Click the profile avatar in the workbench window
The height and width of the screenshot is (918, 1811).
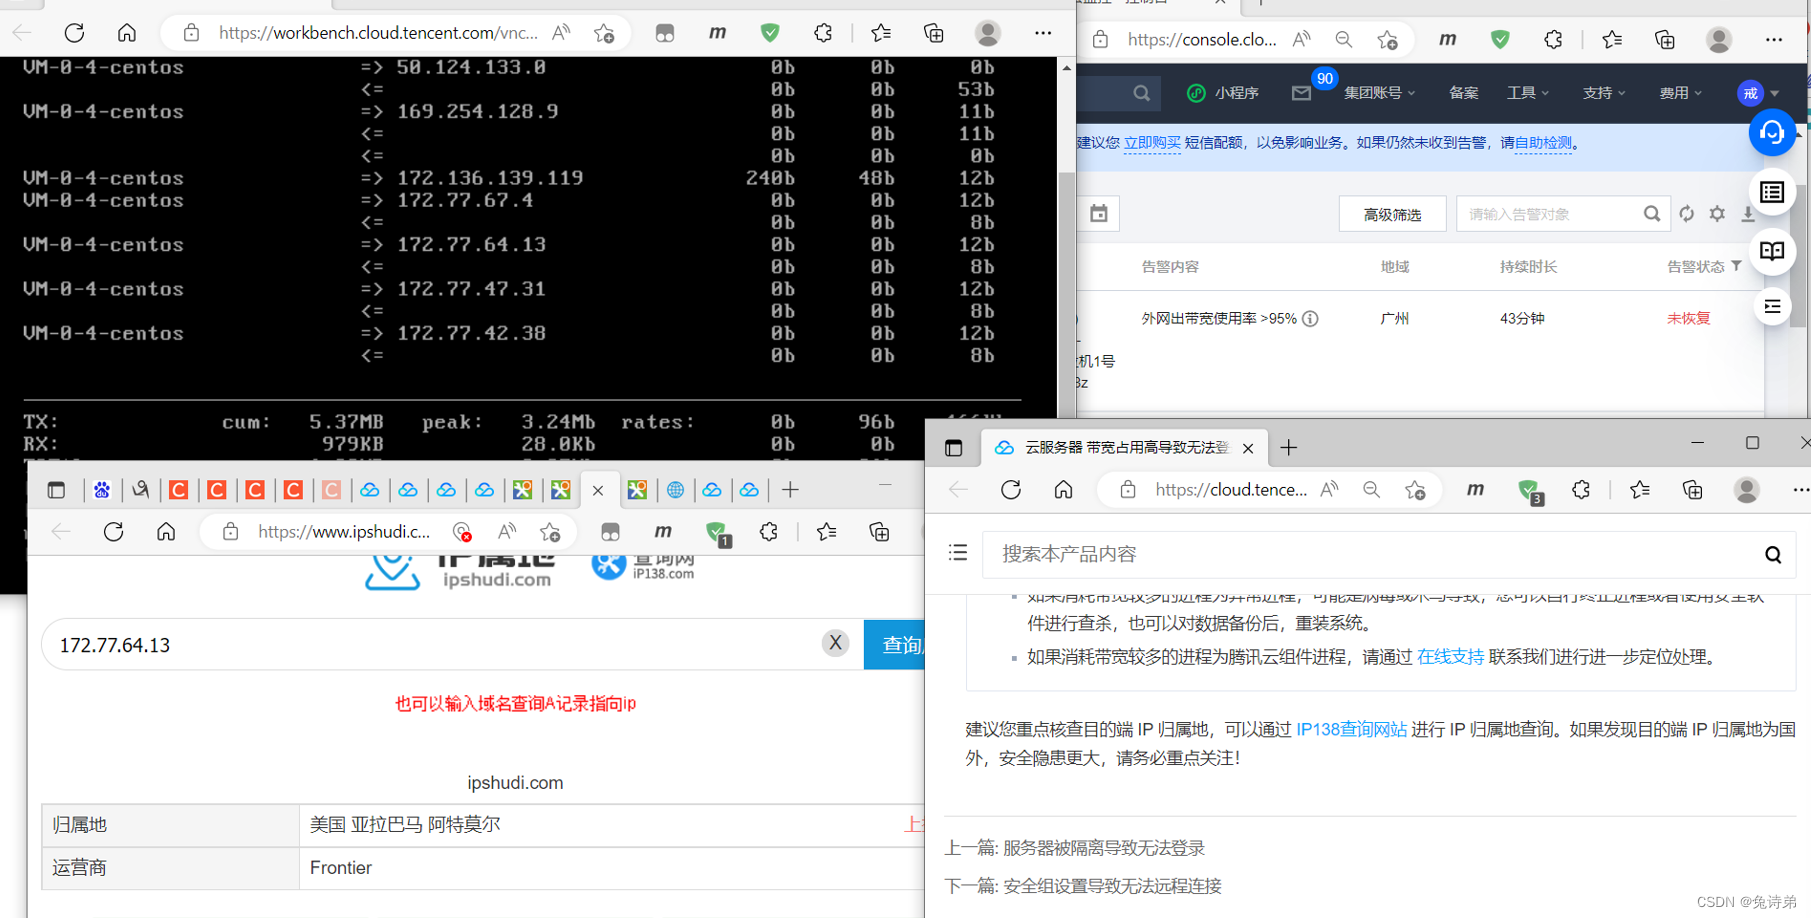click(988, 33)
